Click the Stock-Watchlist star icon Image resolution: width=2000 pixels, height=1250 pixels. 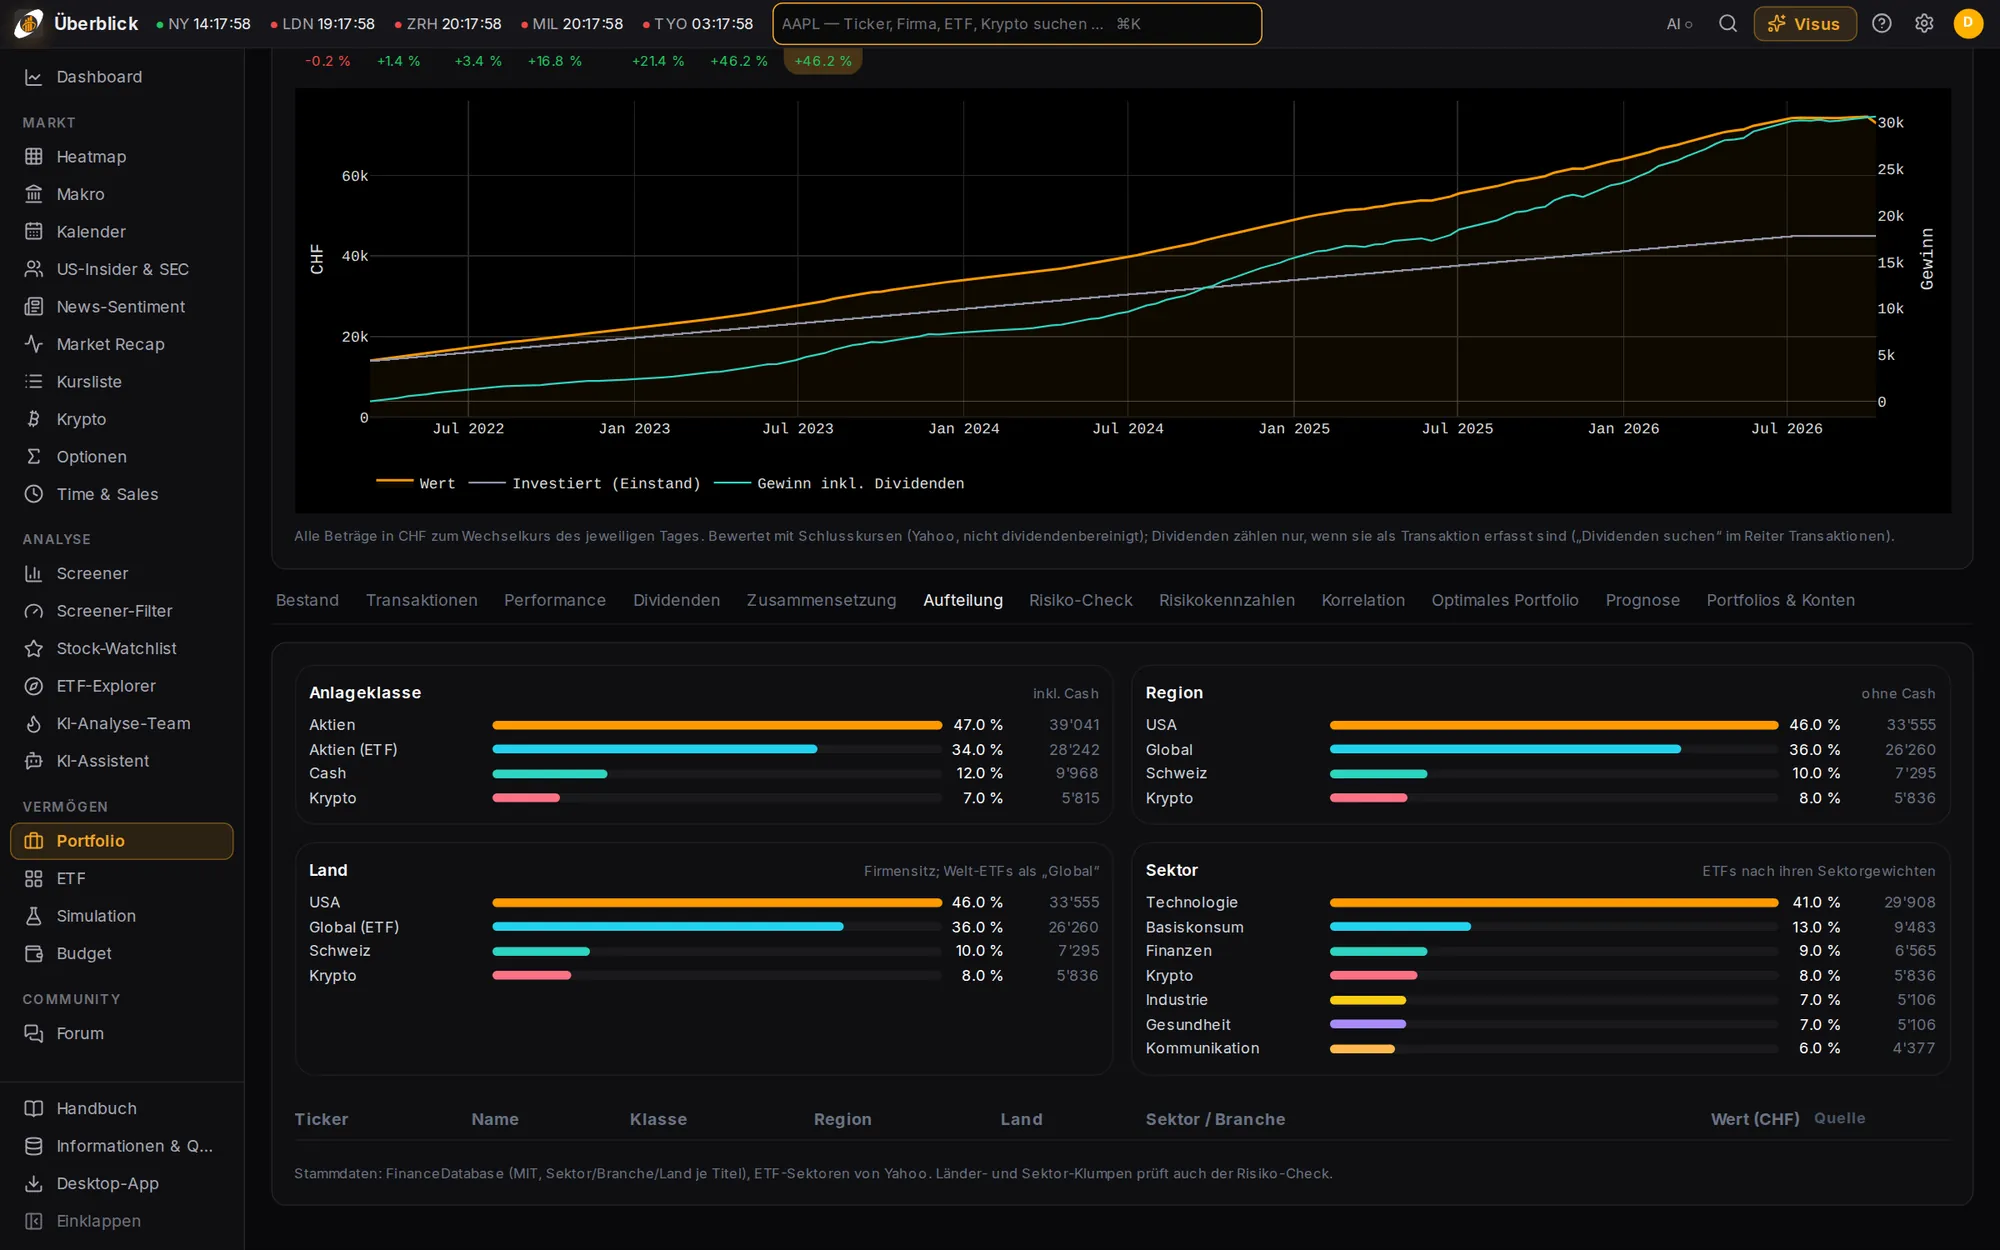(x=34, y=649)
